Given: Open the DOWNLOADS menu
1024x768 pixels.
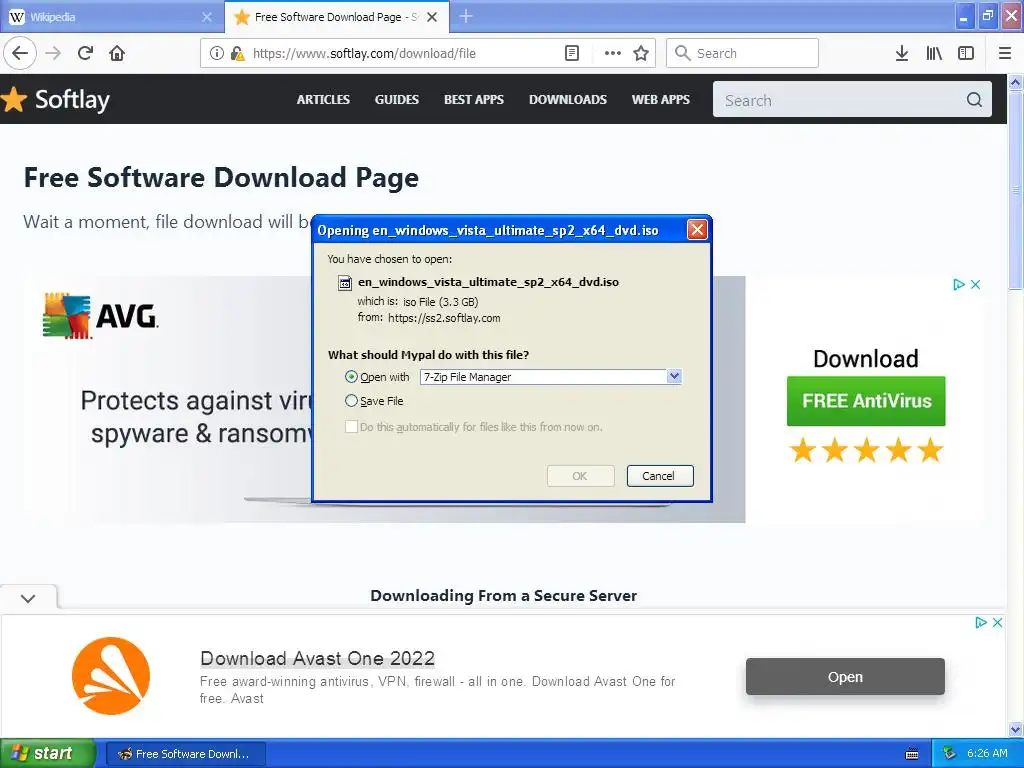Looking at the screenshot, I should tap(568, 99).
